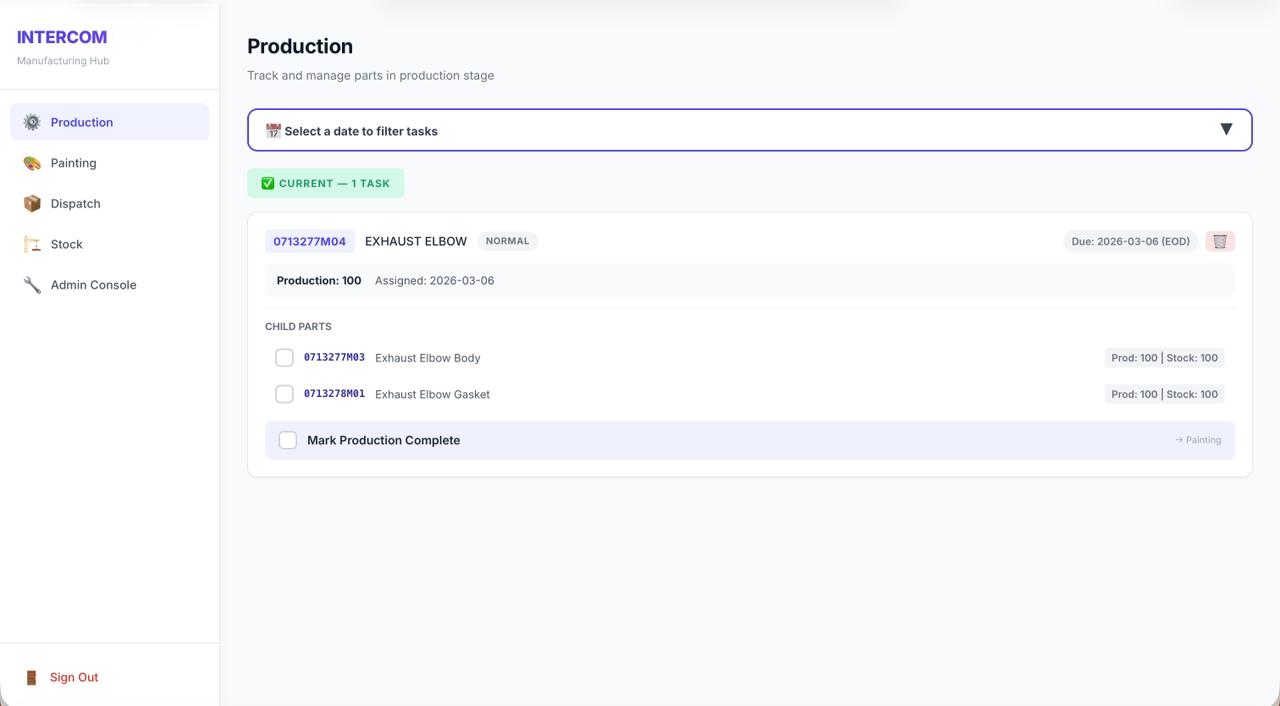
Task: Click the Production gear icon in sidebar
Action: [x=32, y=122]
